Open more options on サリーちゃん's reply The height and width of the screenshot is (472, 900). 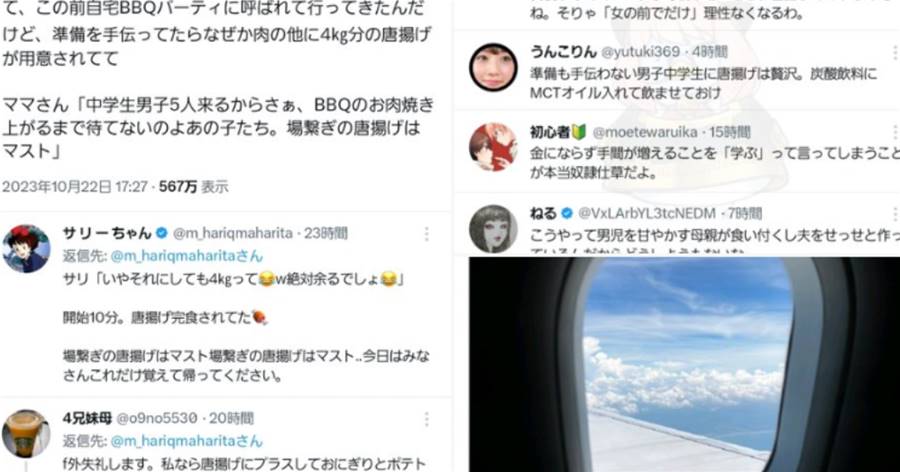coord(426,234)
